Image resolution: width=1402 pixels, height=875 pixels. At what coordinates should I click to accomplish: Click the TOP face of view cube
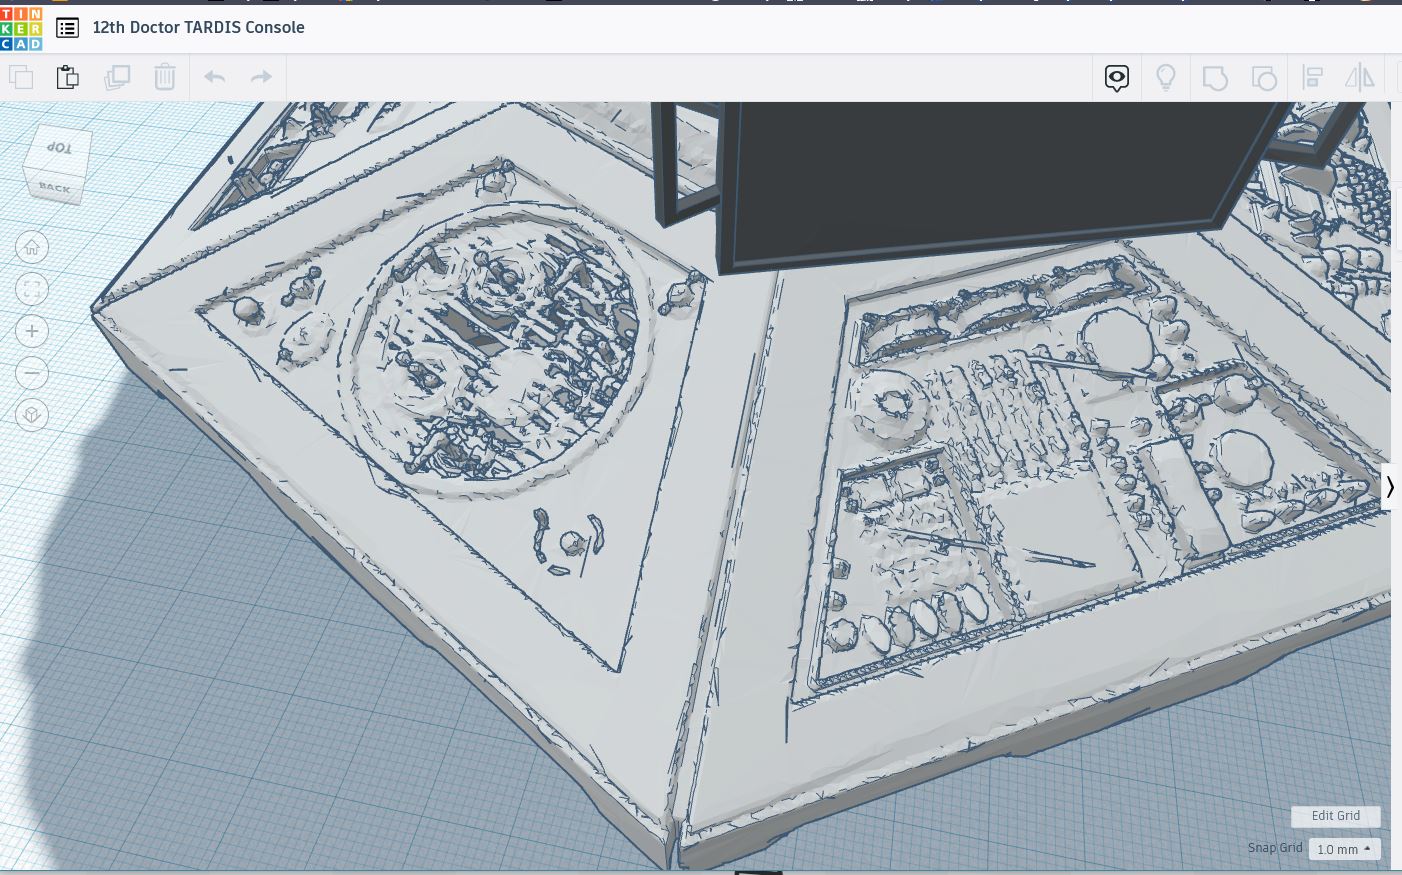pyautogui.click(x=60, y=148)
